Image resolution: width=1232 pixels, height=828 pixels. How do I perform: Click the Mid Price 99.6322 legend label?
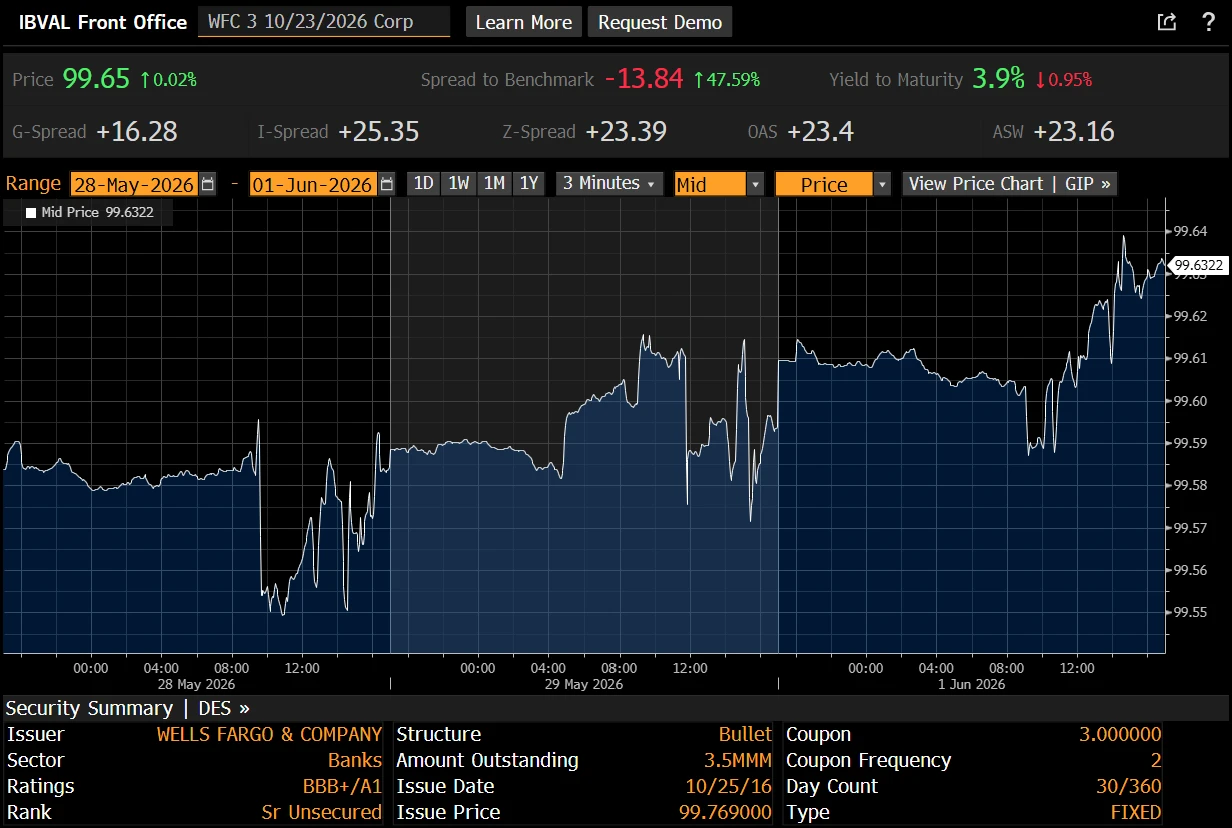pos(97,213)
